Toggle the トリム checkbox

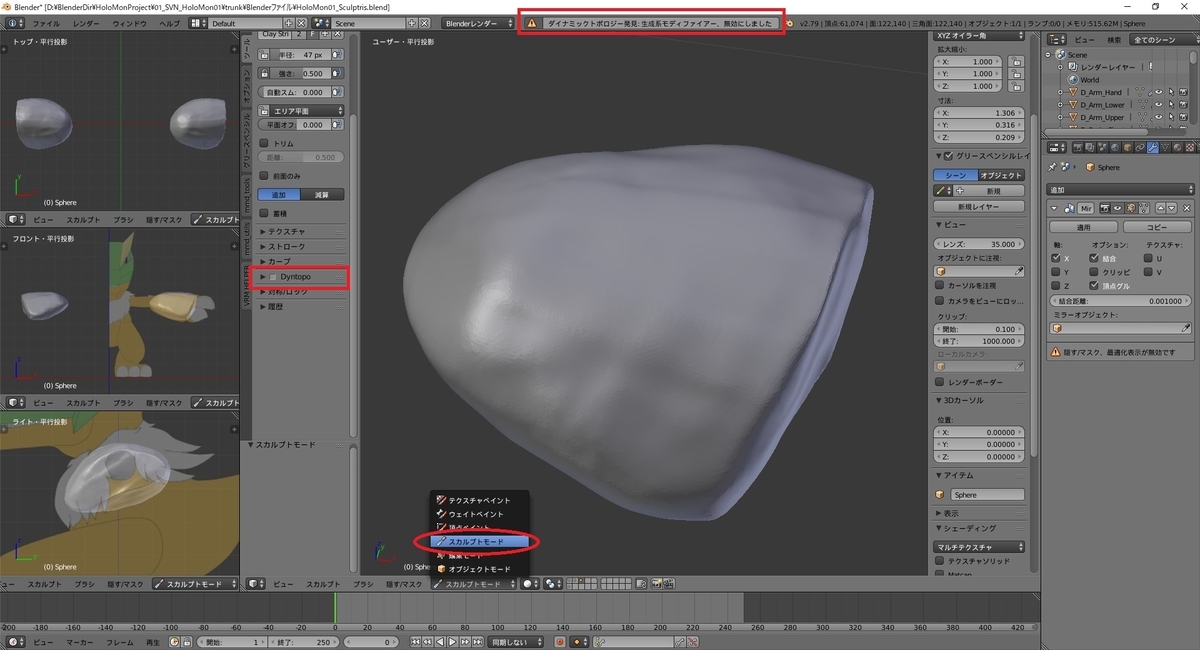[263, 143]
